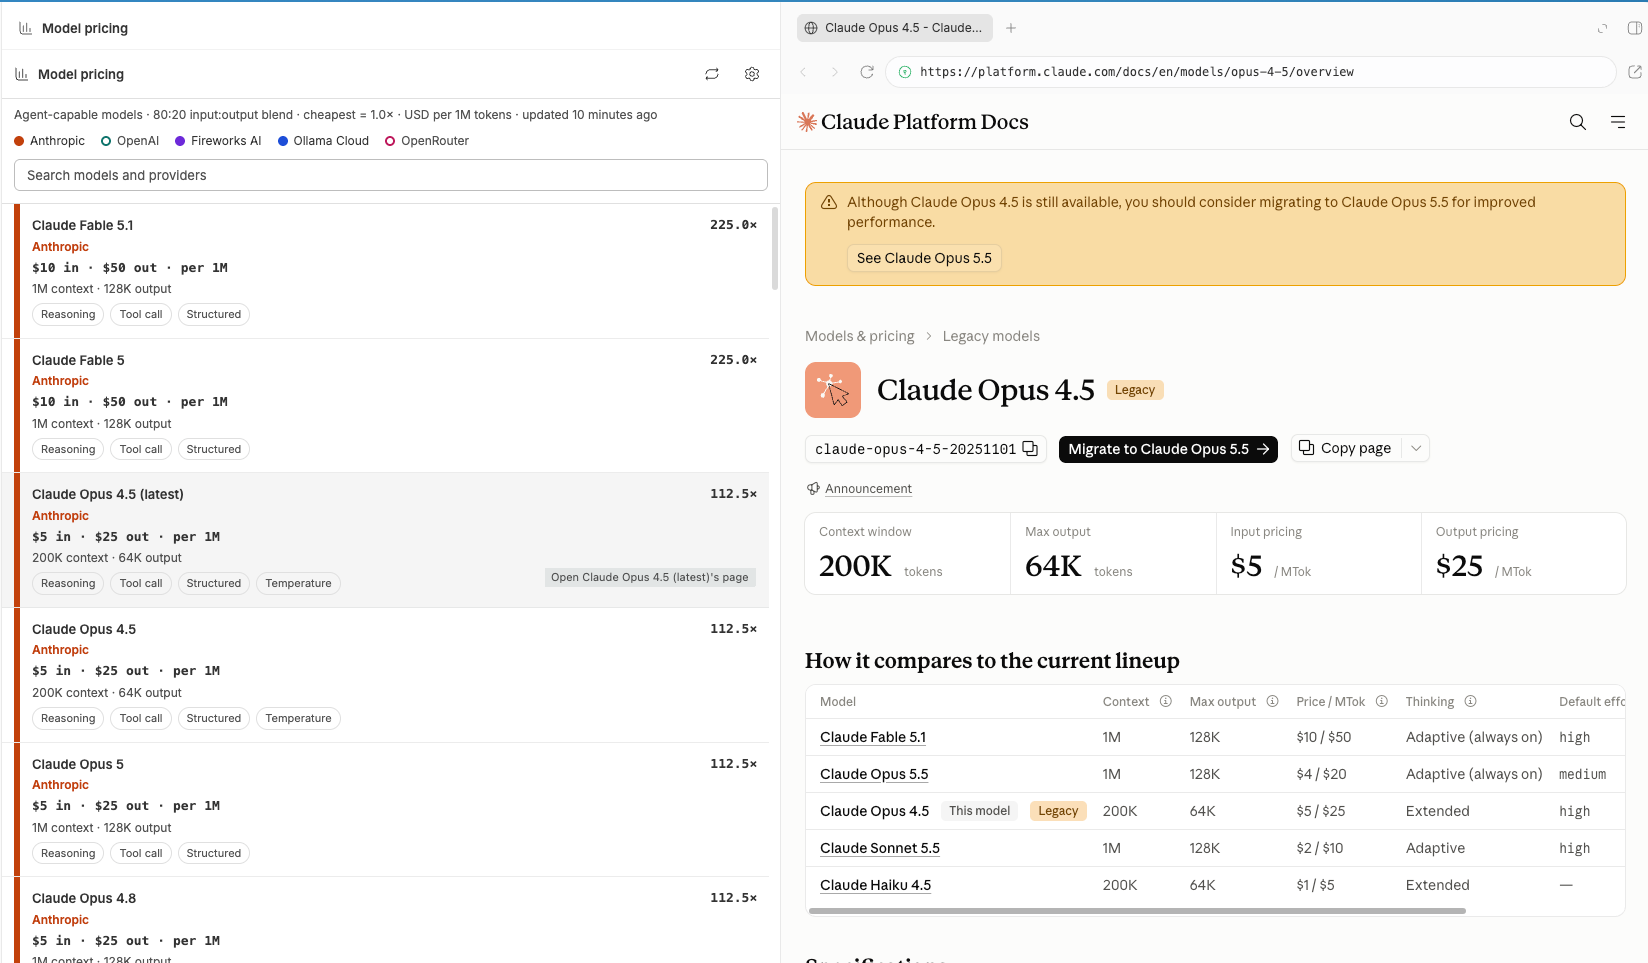Click the loading spinner icon at top right
This screenshot has height=963, width=1648.
click(x=1603, y=28)
